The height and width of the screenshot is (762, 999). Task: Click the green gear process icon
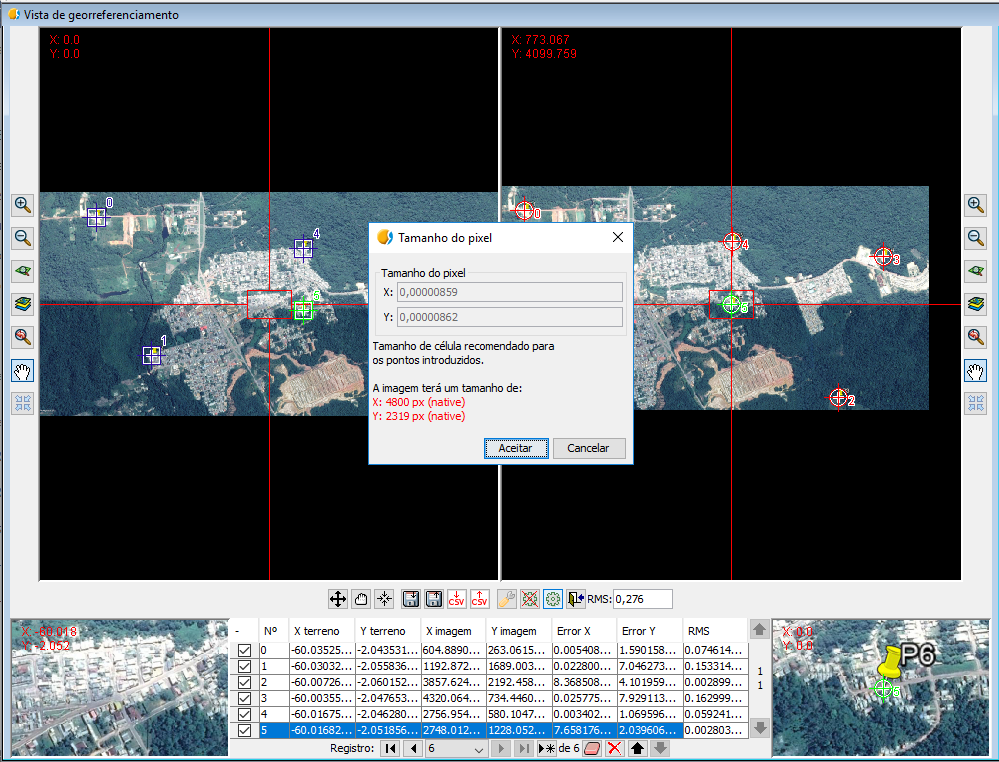click(x=553, y=599)
